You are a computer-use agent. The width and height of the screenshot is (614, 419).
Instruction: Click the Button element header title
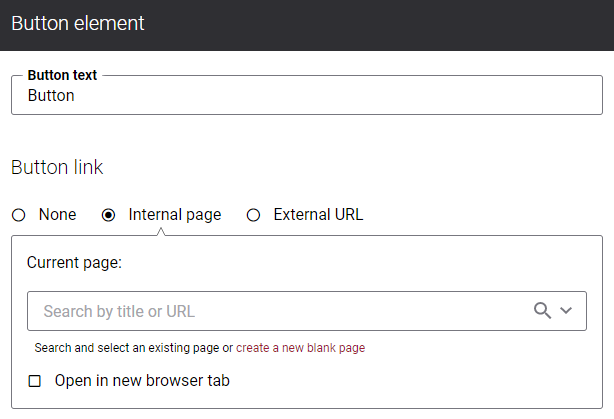click(x=78, y=23)
